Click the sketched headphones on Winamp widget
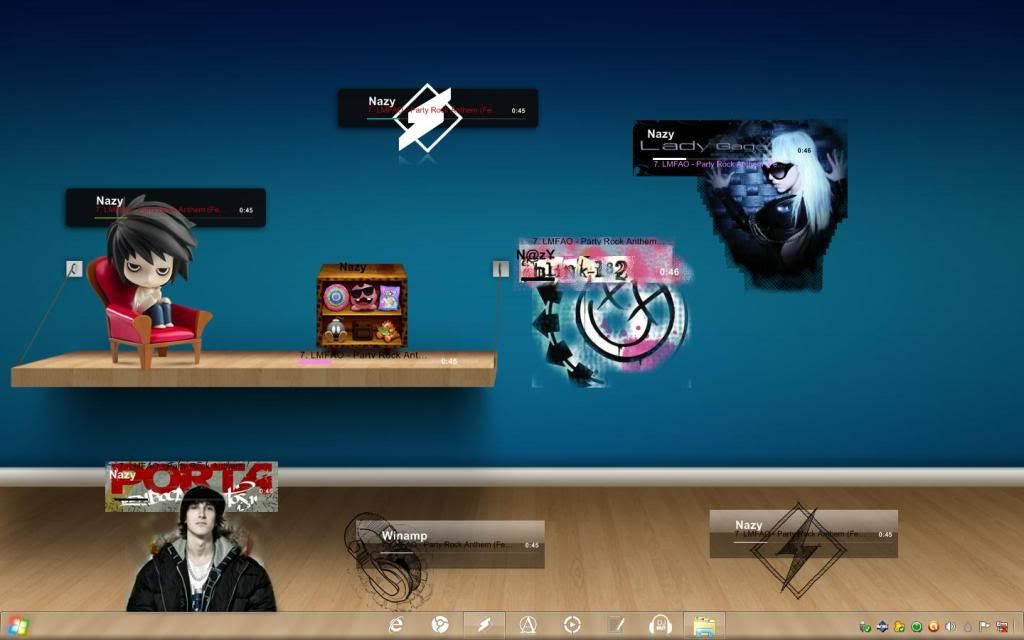 (385, 558)
